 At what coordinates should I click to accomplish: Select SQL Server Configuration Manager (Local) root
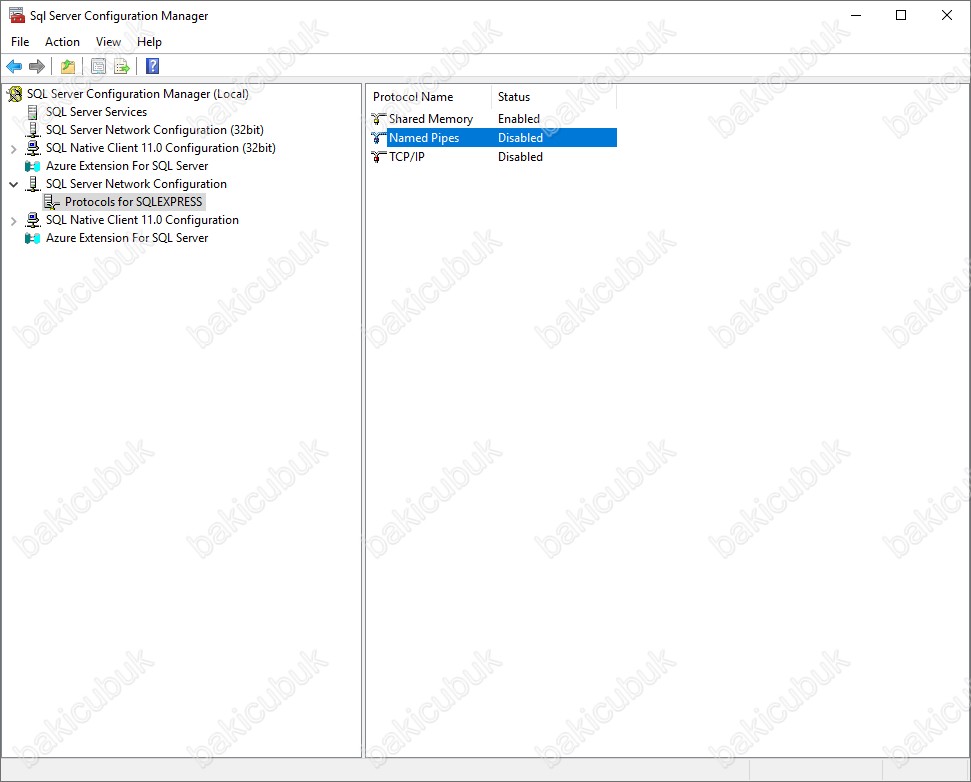(x=137, y=94)
